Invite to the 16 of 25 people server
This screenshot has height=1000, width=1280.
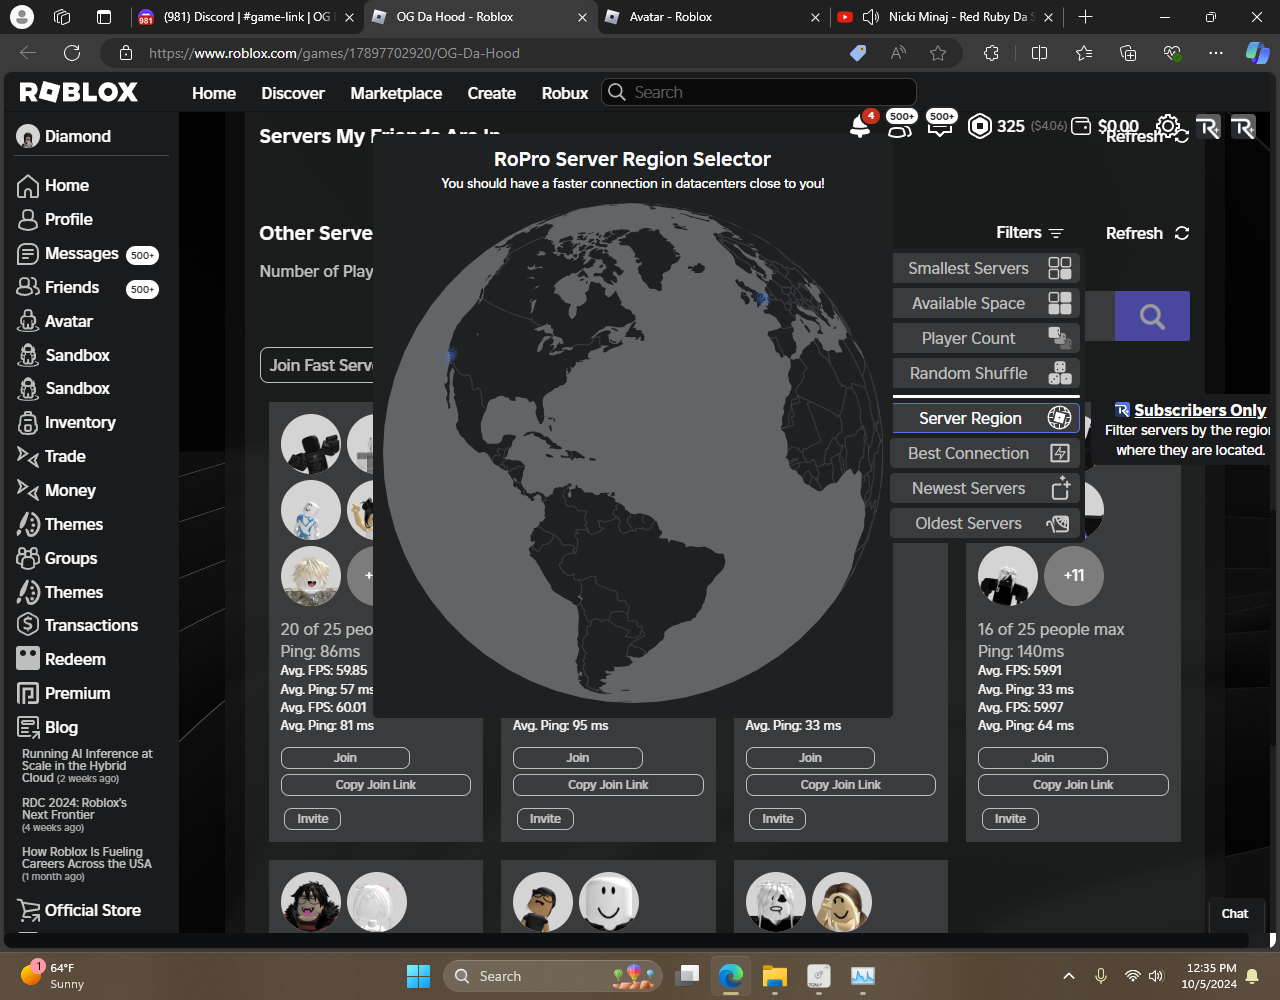click(1010, 819)
